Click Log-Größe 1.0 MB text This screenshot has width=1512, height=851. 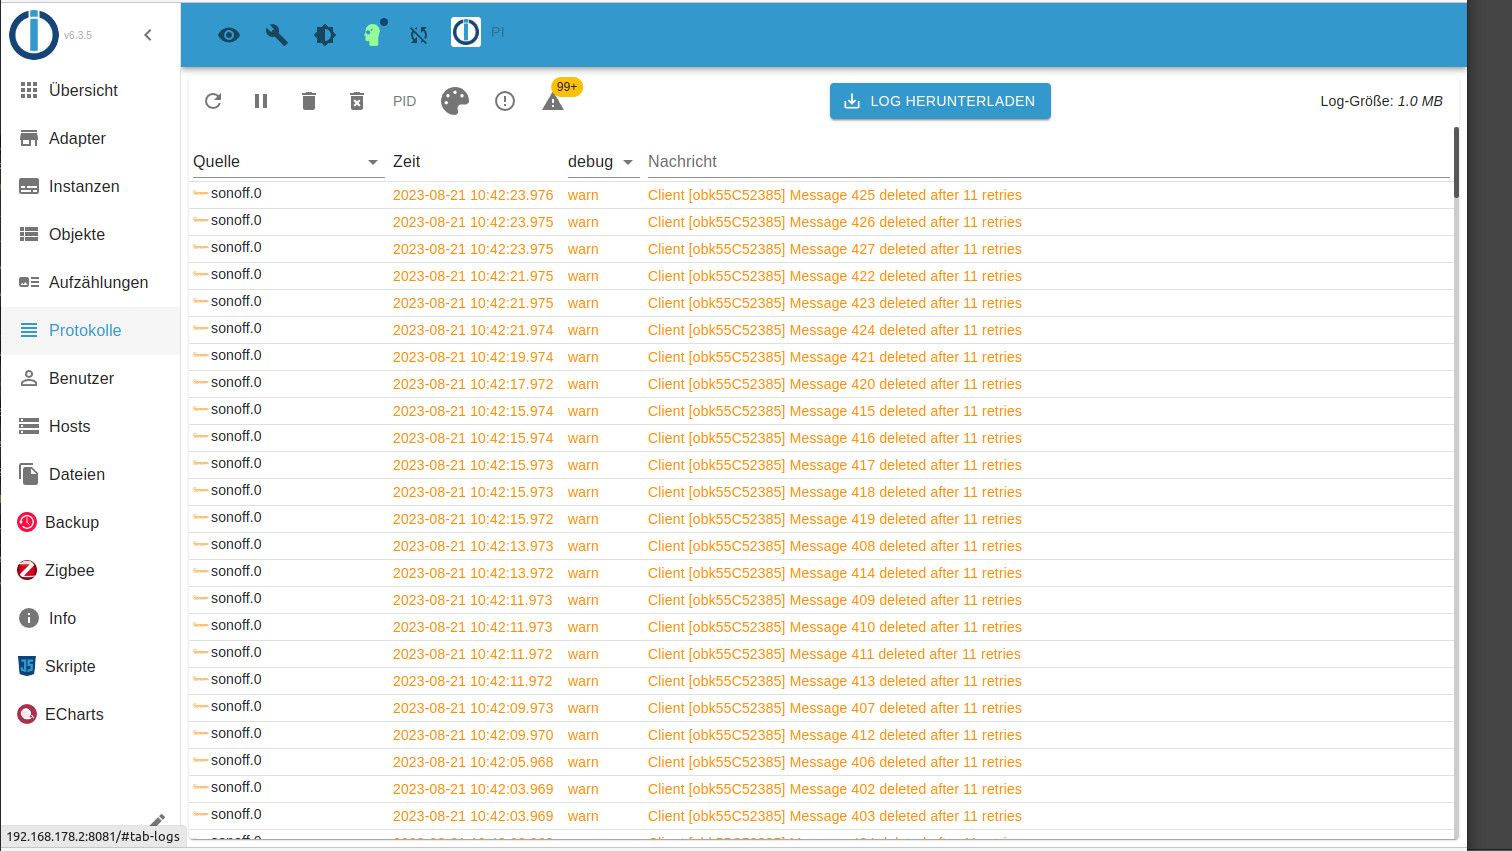click(x=1381, y=101)
